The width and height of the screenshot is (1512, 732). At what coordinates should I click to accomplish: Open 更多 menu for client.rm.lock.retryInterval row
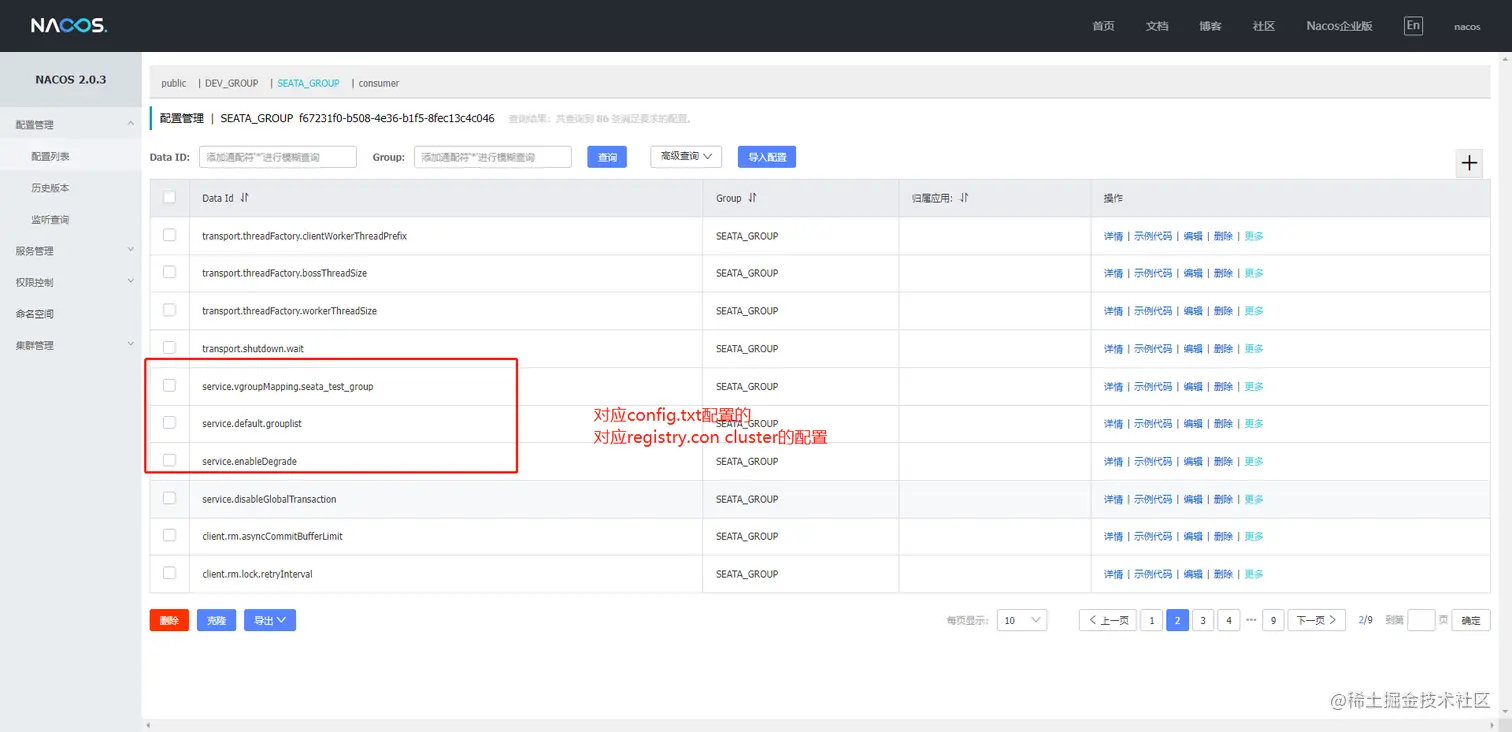(x=1254, y=575)
